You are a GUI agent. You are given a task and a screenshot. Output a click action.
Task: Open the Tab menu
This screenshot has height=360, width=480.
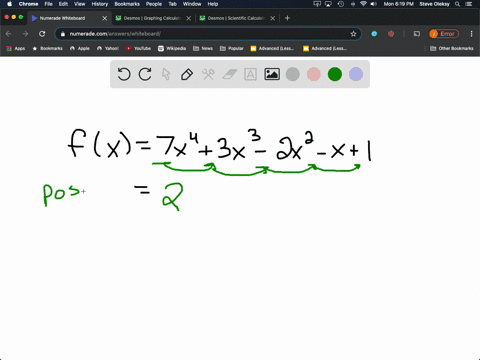pyautogui.click(x=172, y=4)
